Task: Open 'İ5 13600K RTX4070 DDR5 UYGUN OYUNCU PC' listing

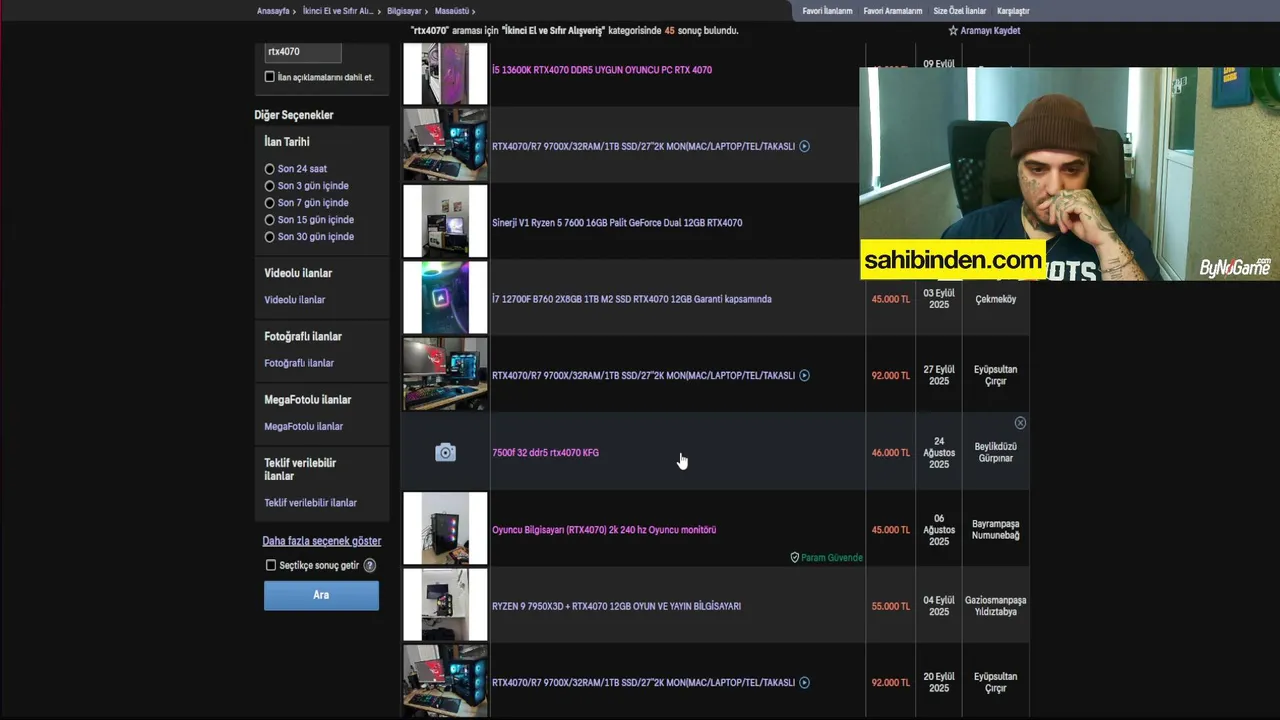Action: coord(602,70)
